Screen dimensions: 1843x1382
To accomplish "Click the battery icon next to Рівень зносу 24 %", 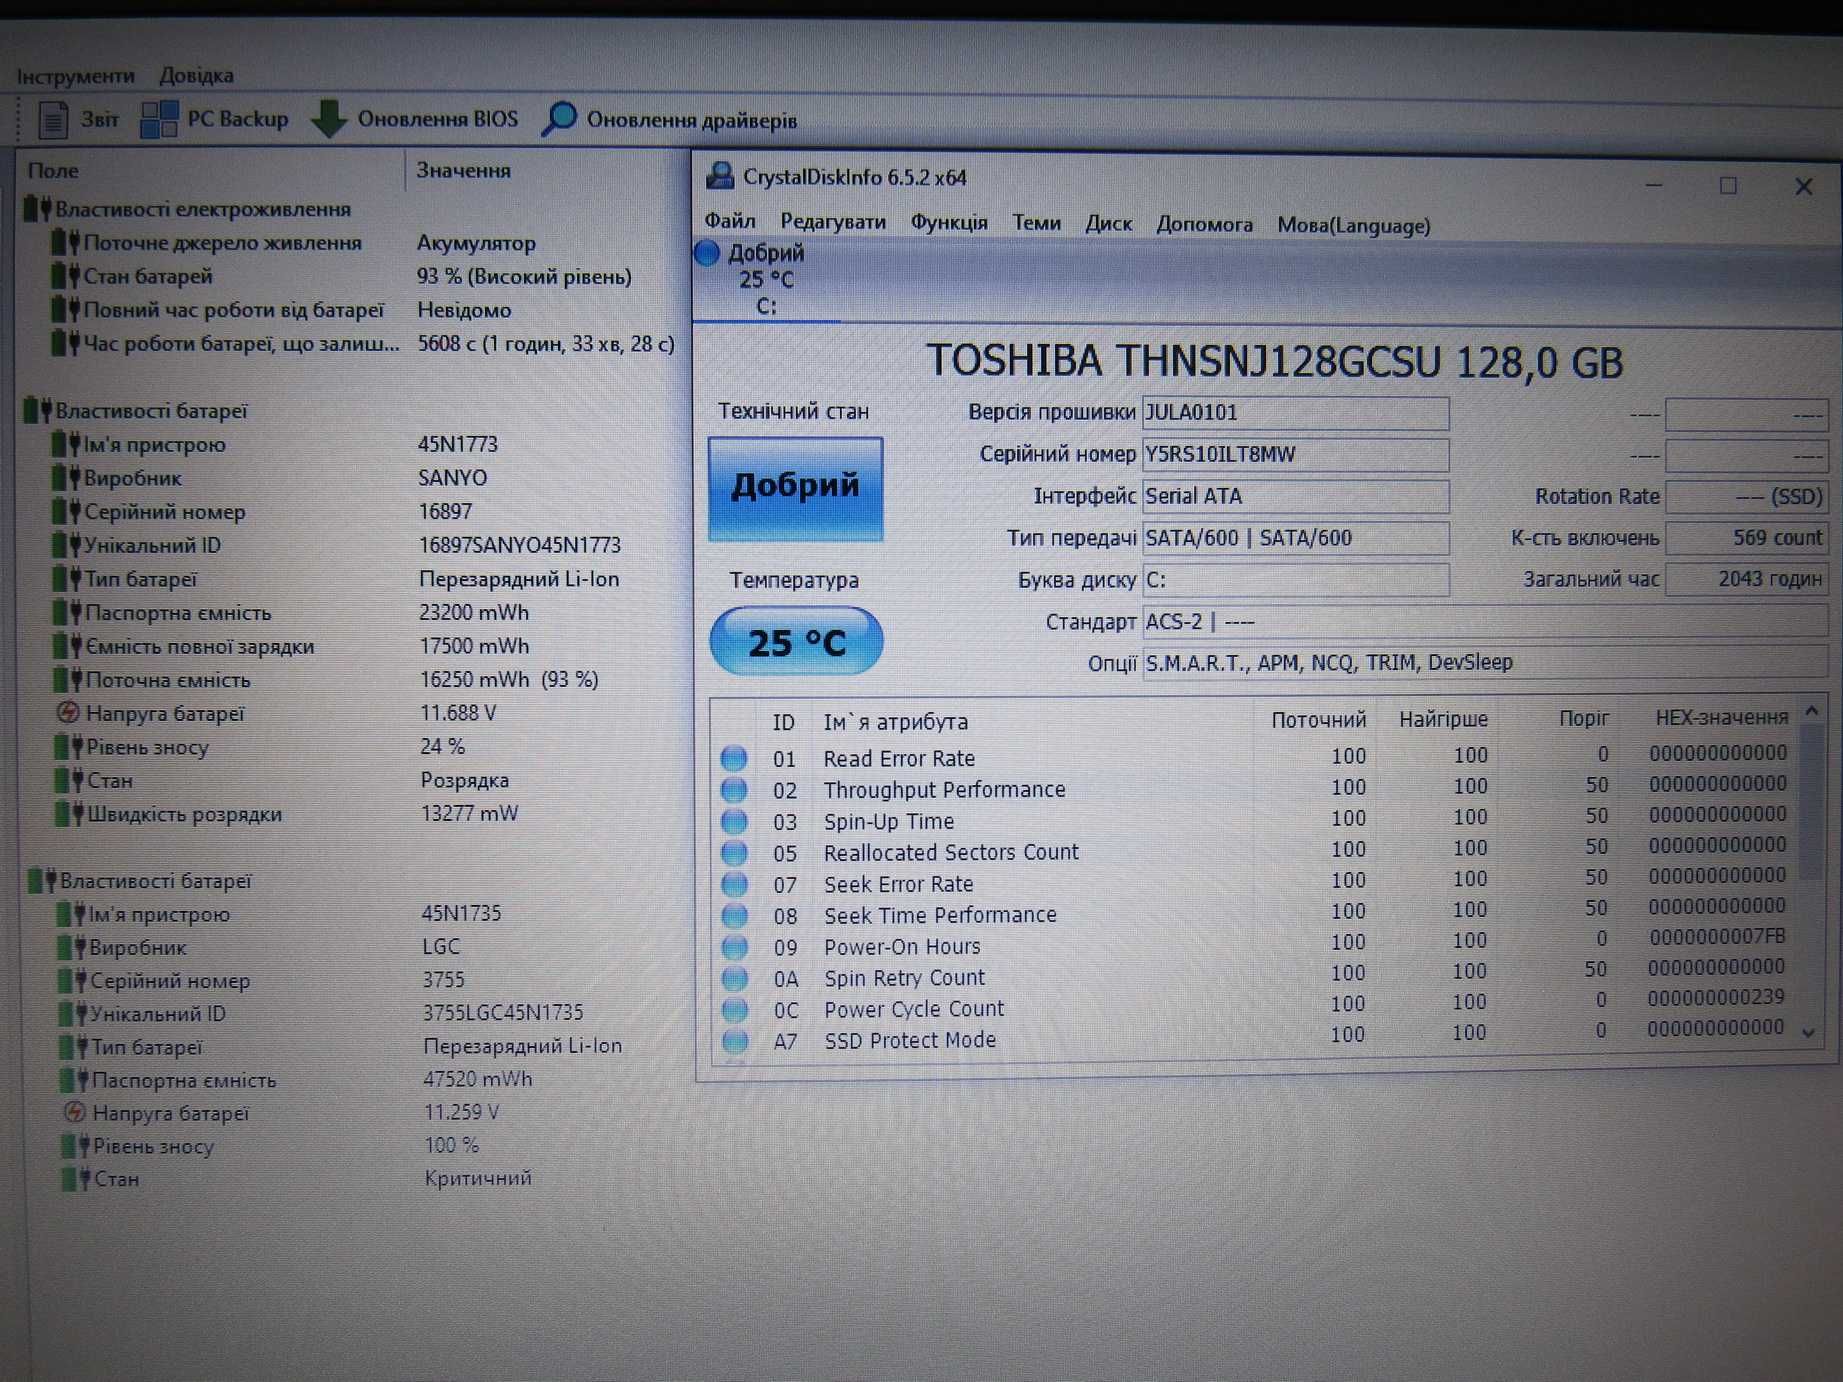I will 68,746.
